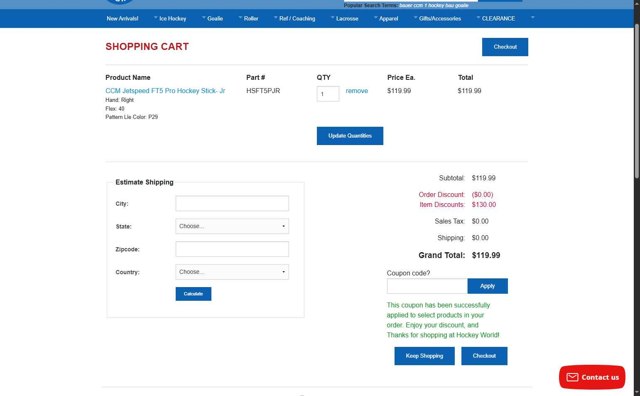Click the Calculate shipping button
The height and width of the screenshot is (396, 640).
pyautogui.click(x=193, y=294)
